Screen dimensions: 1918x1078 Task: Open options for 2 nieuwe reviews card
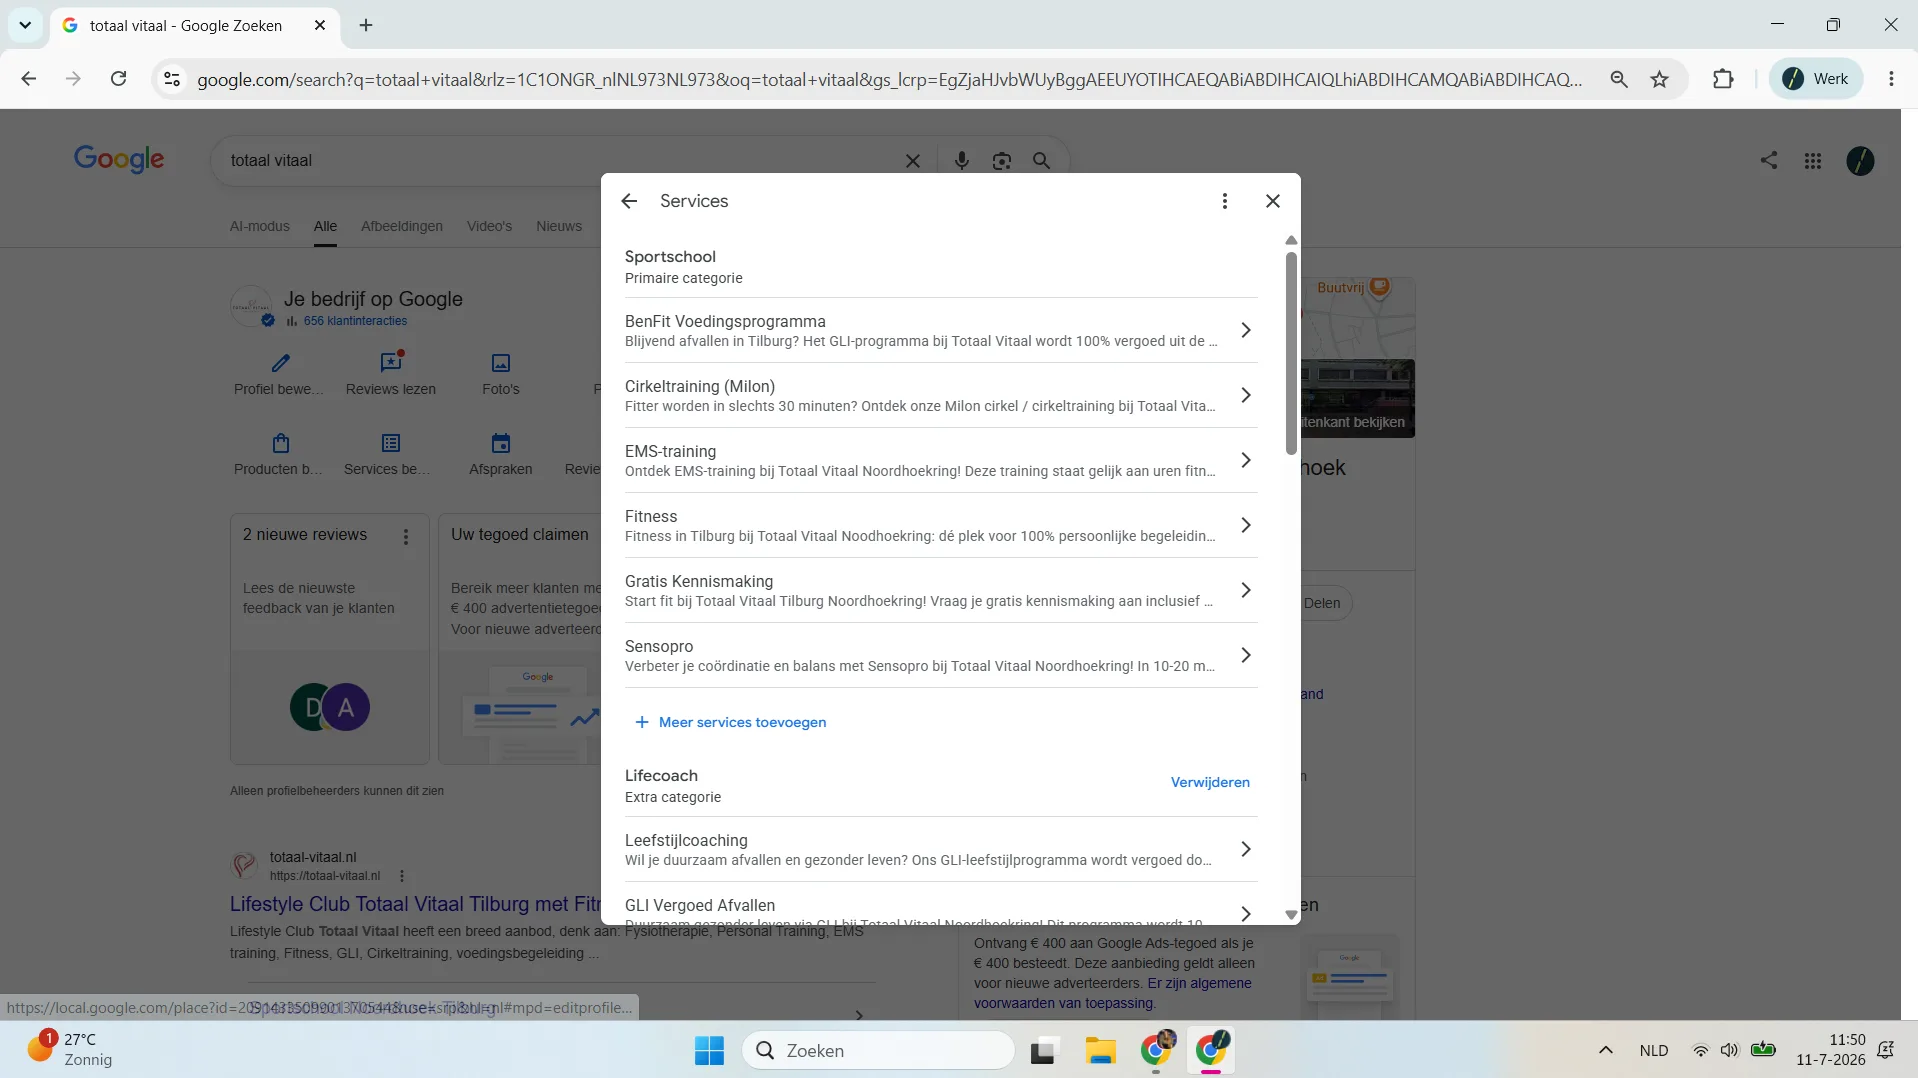pyautogui.click(x=406, y=537)
